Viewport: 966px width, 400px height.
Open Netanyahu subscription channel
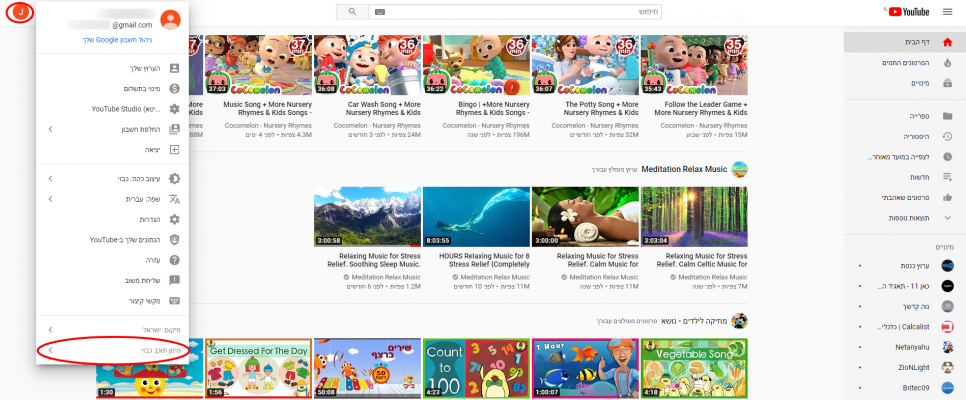(x=904, y=347)
